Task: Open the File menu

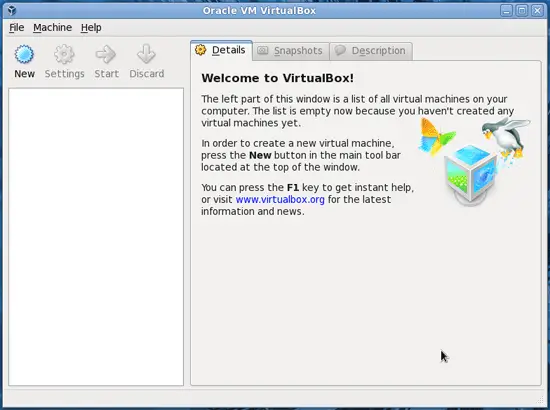Action: (16, 27)
